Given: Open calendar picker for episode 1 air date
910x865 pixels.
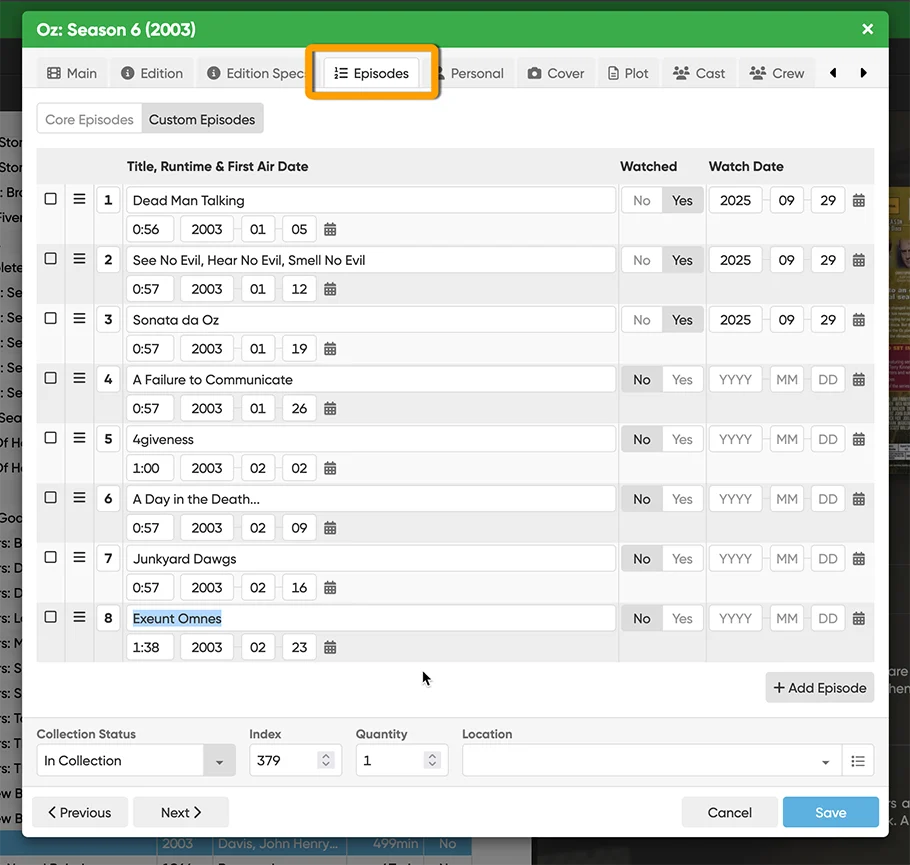Looking at the screenshot, I should click(x=330, y=229).
